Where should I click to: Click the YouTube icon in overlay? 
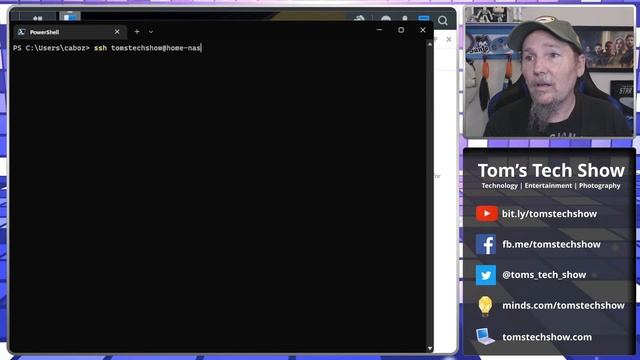point(486,213)
